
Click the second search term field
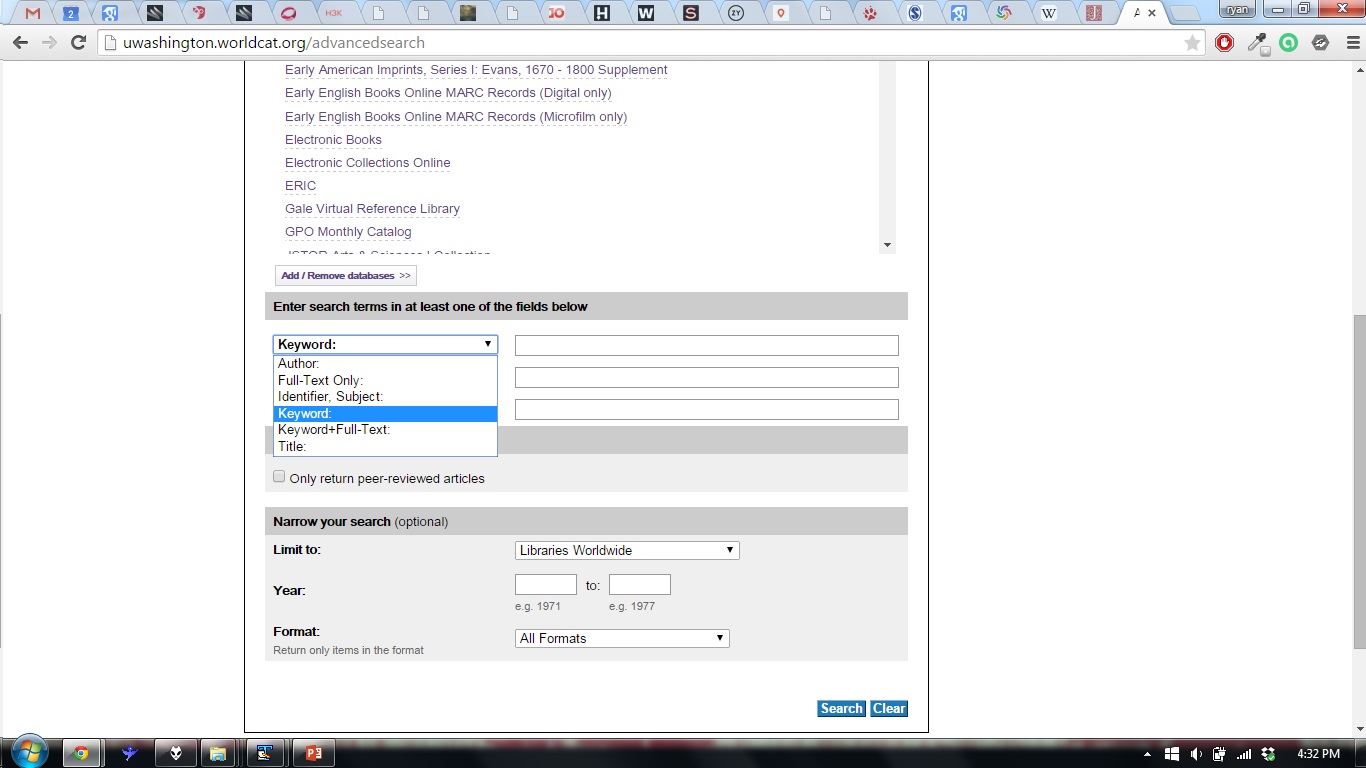click(x=707, y=377)
